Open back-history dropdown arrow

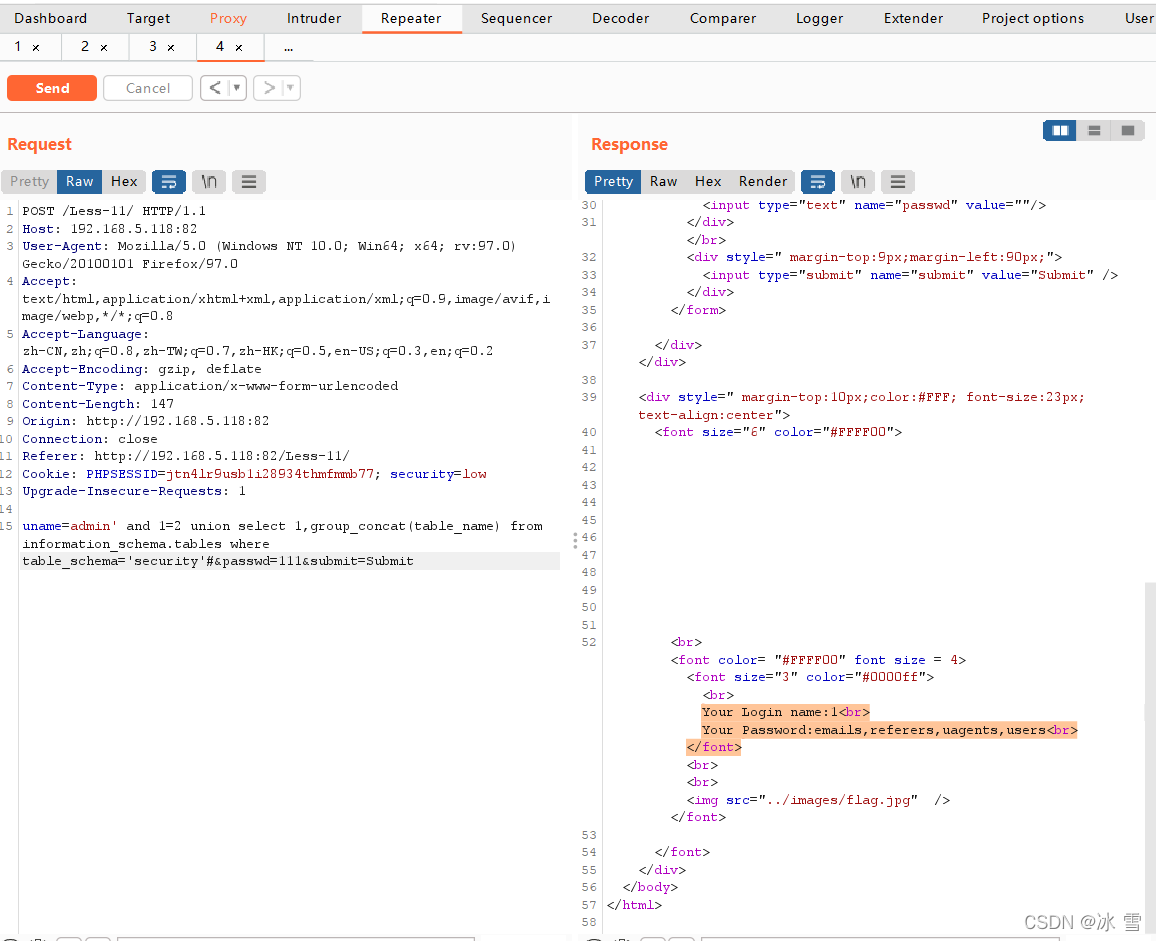pyautogui.click(x=237, y=88)
